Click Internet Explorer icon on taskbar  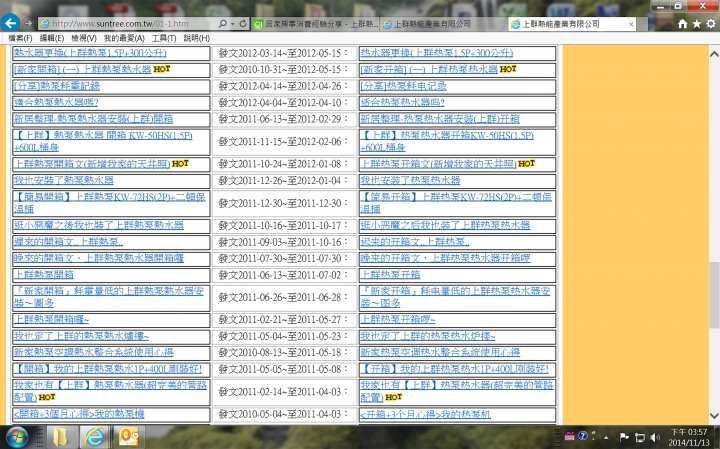point(94,437)
